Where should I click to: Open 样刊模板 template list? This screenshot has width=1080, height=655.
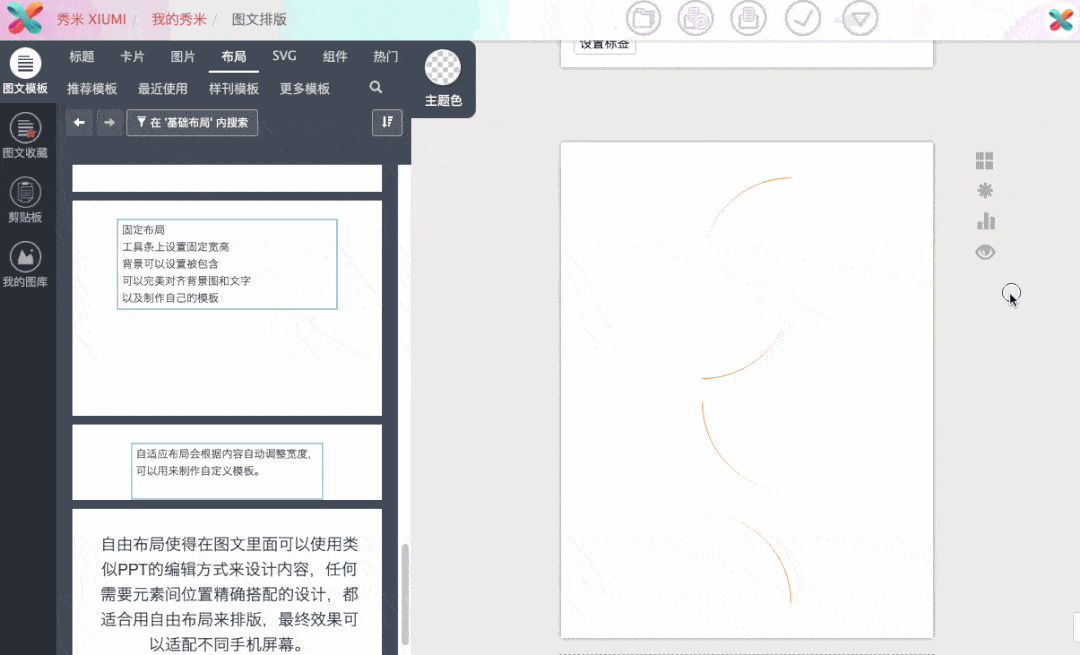233,88
